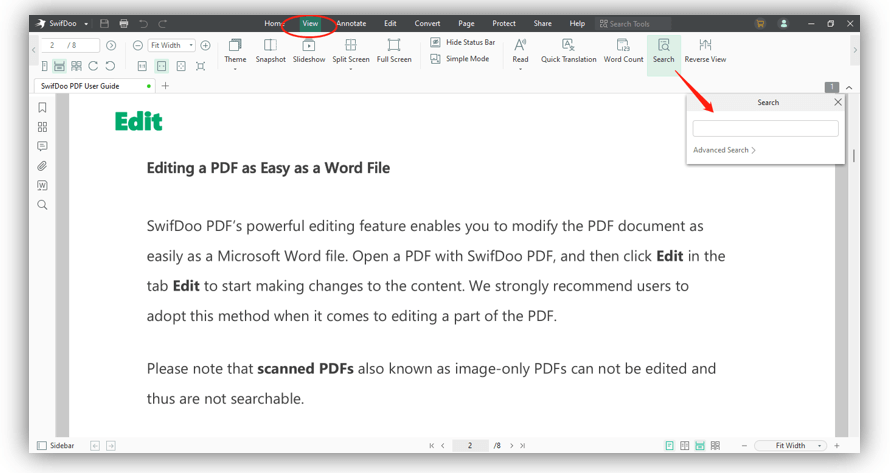Click the Undo arrow in title bar
Image resolution: width=891 pixels, height=473 pixels.
coord(143,23)
